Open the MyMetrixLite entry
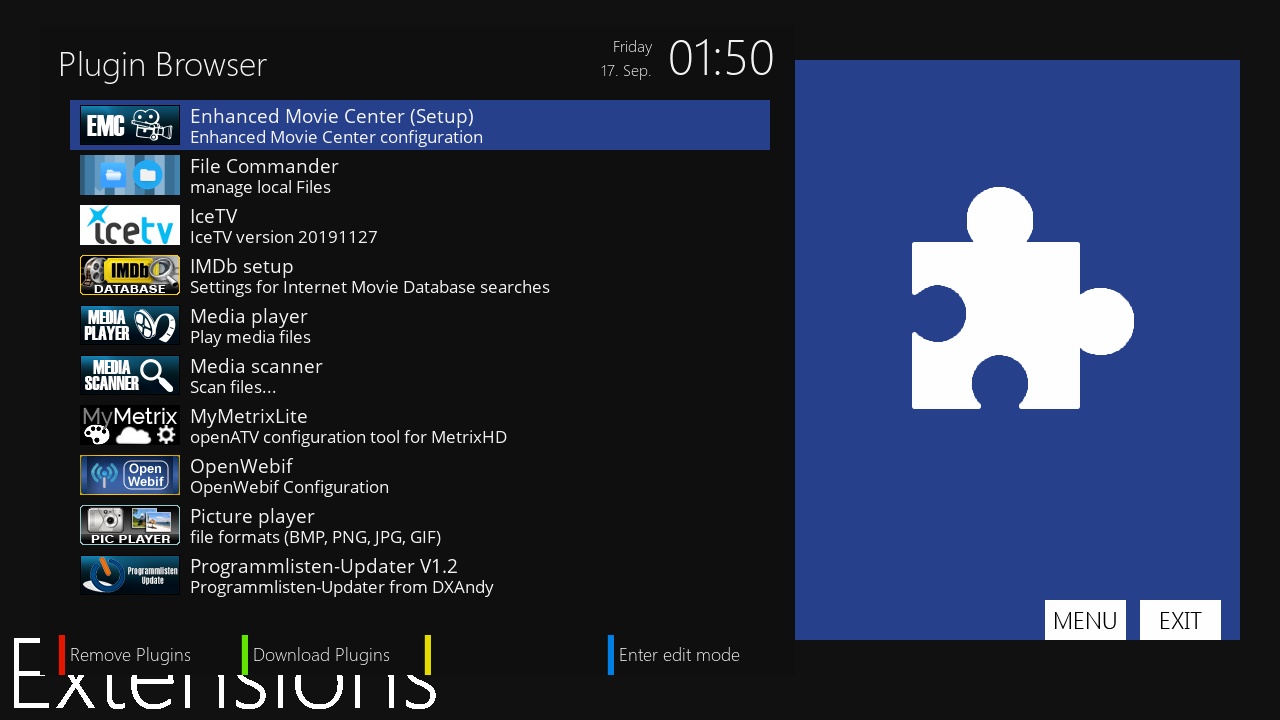The image size is (1280, 720). coord(420,425)
